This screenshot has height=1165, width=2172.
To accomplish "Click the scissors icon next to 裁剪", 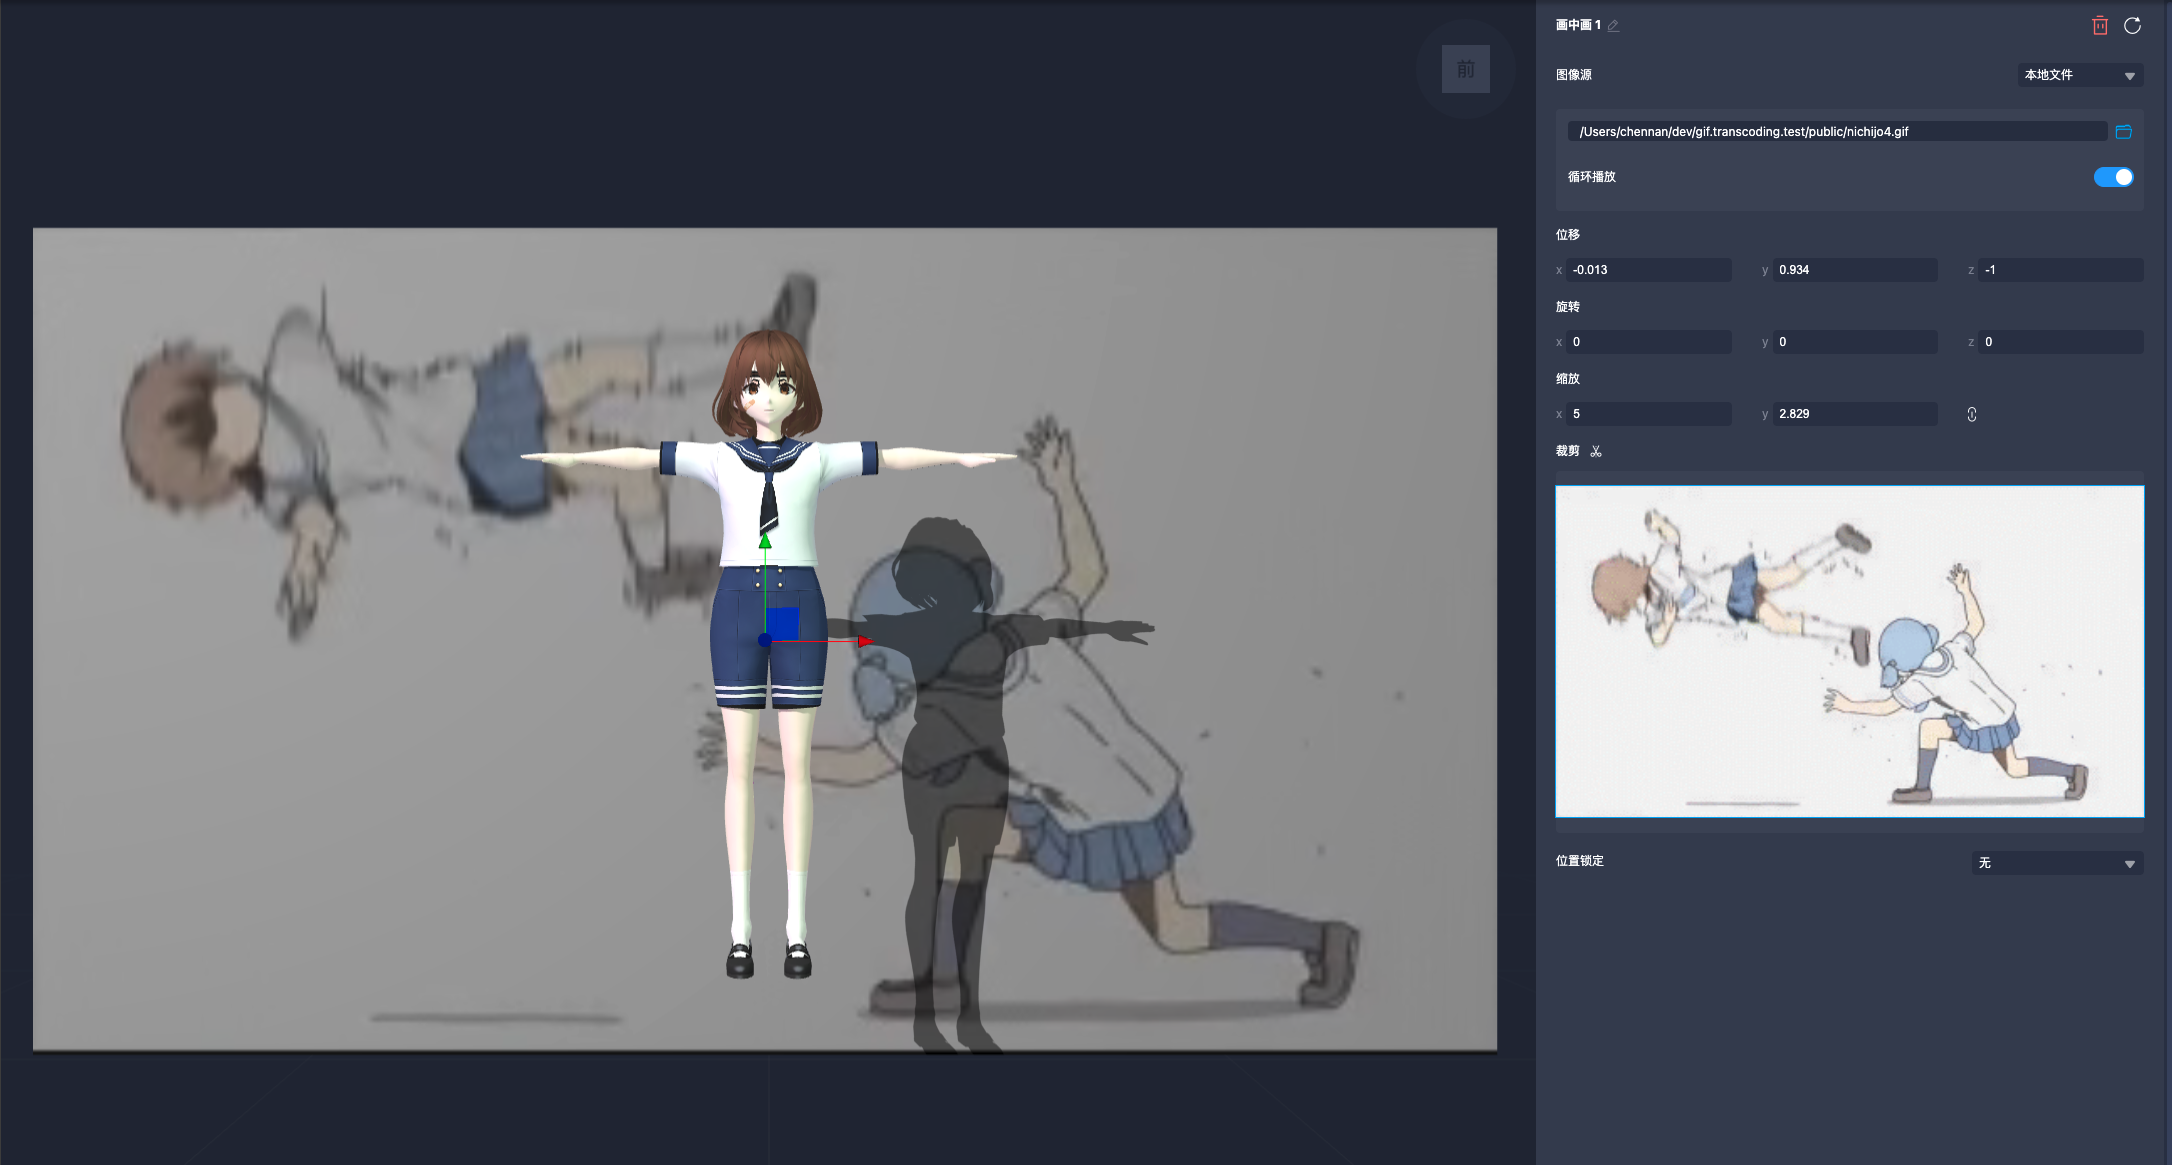I will tap(1597, 451).
